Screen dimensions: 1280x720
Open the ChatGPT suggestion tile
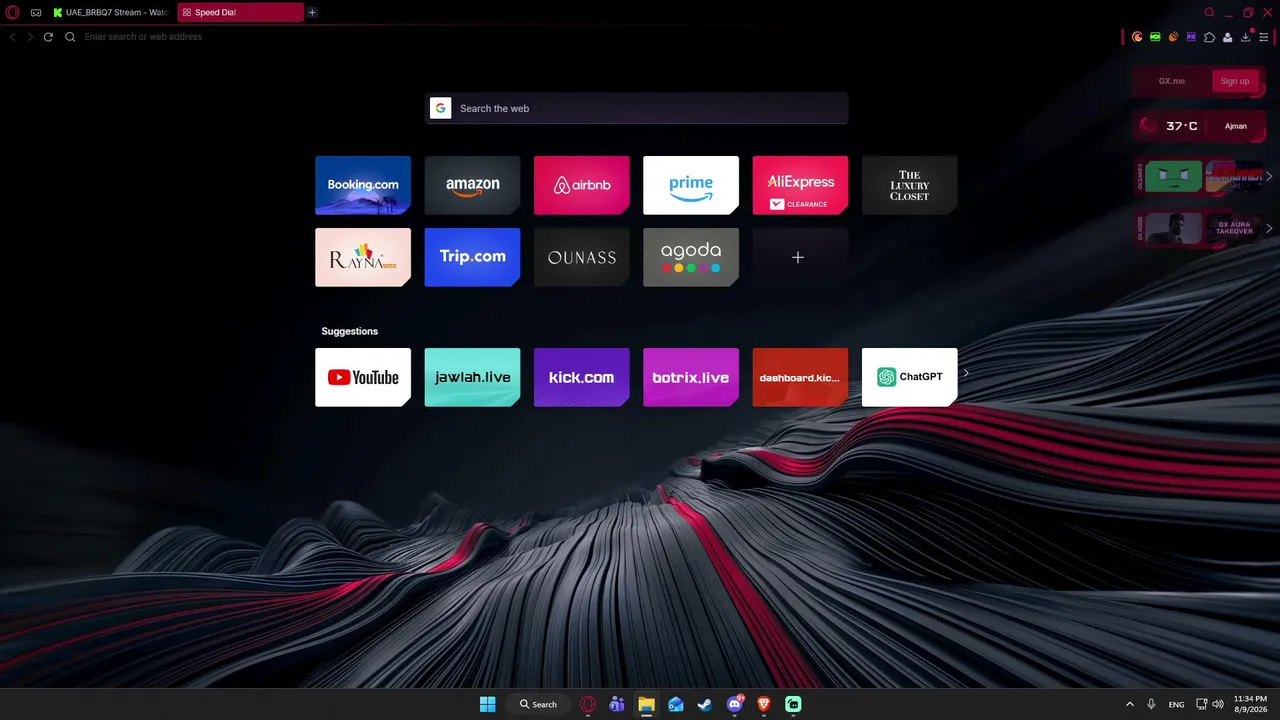(909, 377)
